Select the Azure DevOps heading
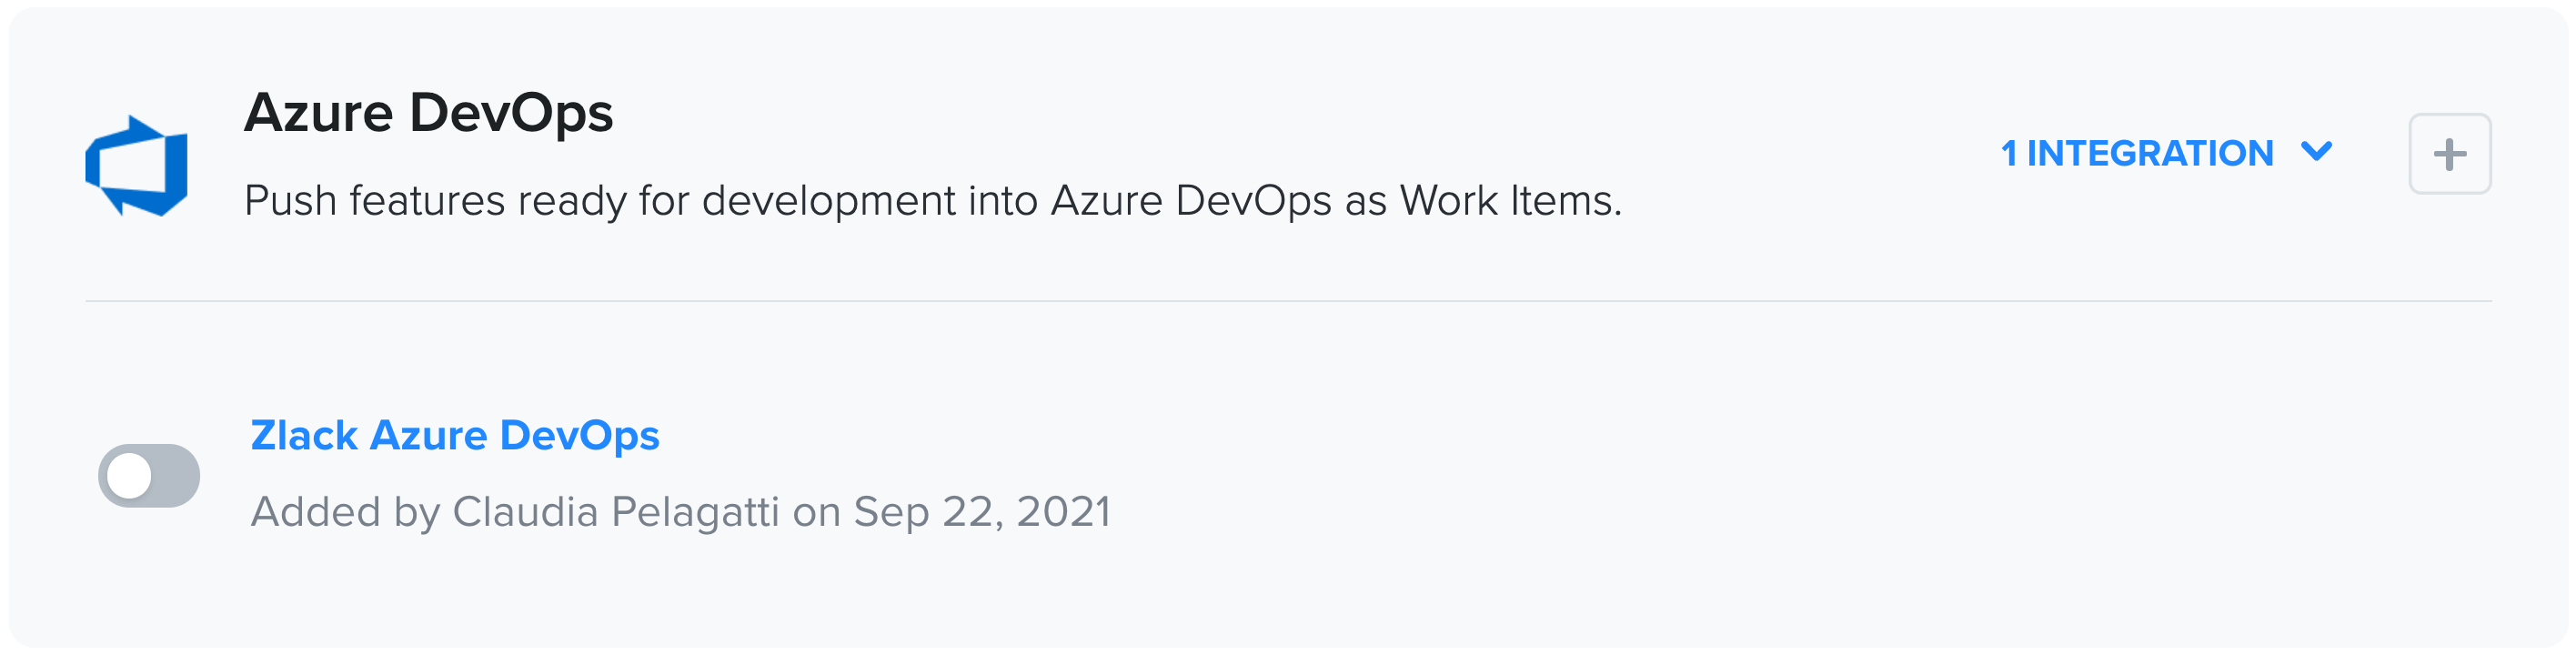This screenshot has width=2576, height=655. click(x=430, y=112)
